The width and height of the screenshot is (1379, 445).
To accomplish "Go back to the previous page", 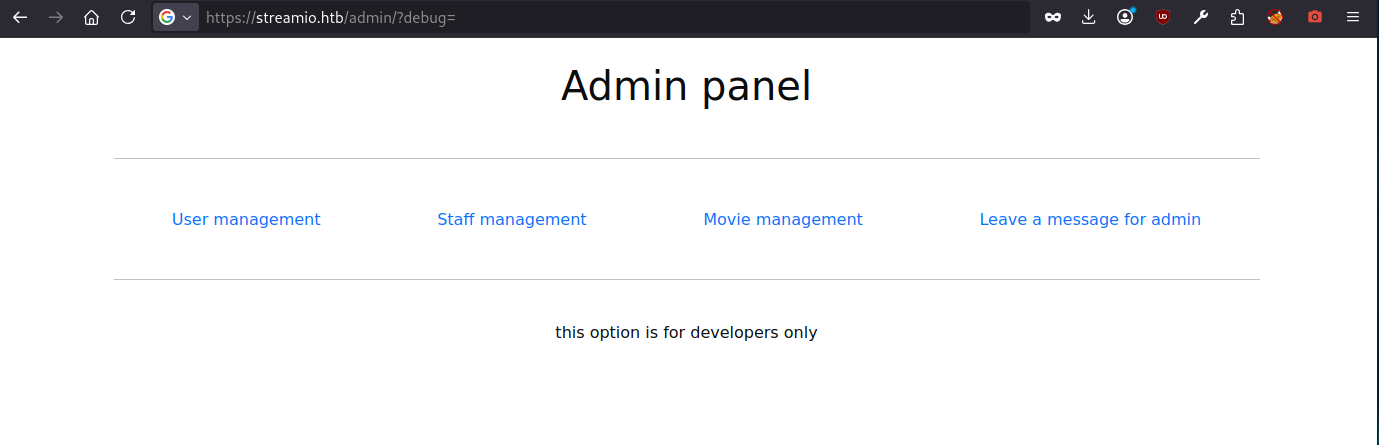I will click(x=20, y=17).
